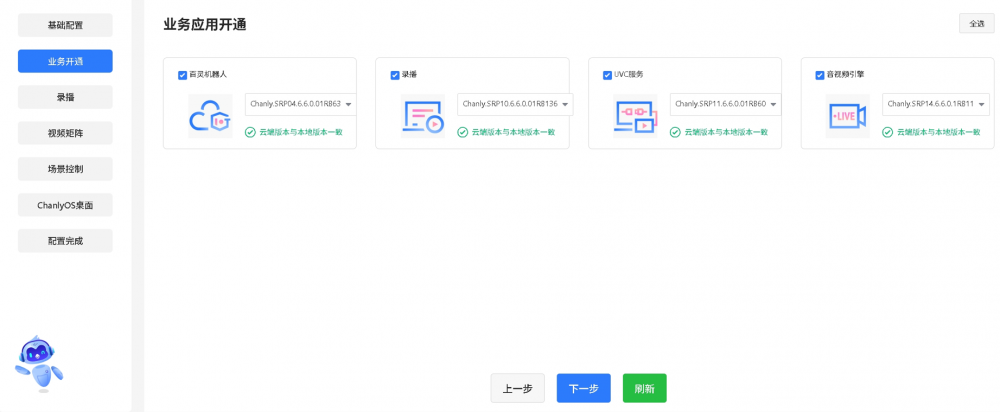
Task: Click the 音视频引擎 LIVE camera icon
Action: click(x=847, y=117)
